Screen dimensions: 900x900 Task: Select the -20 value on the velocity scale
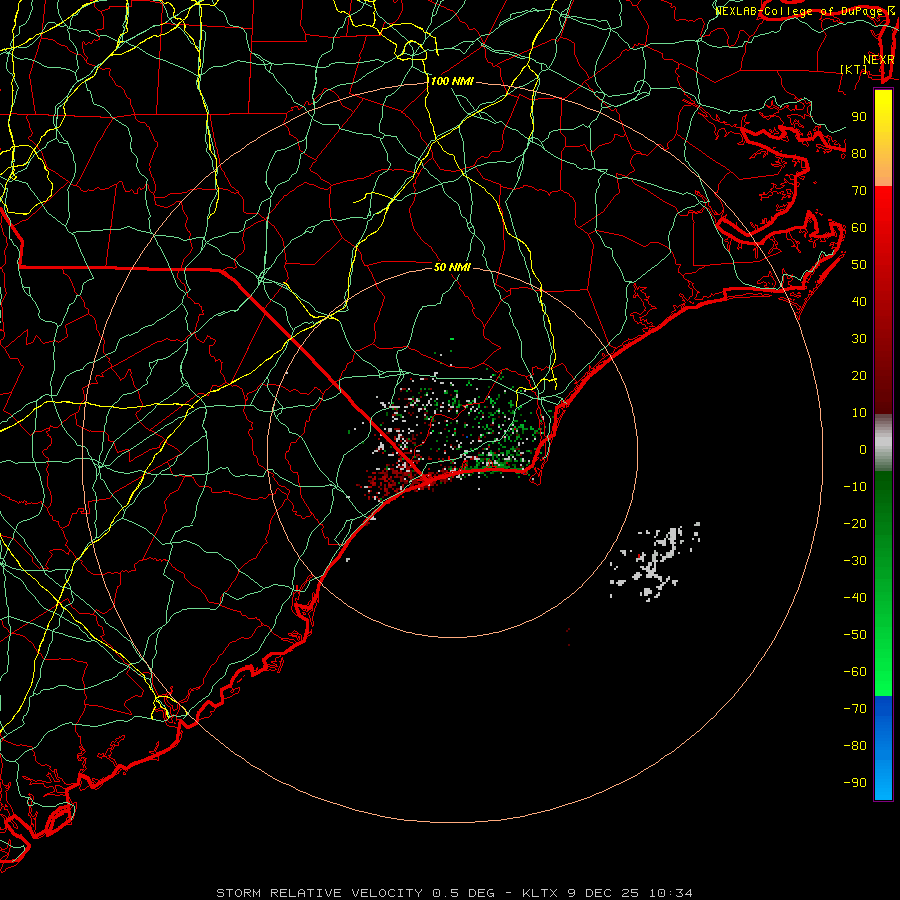[x=855, y=524]
